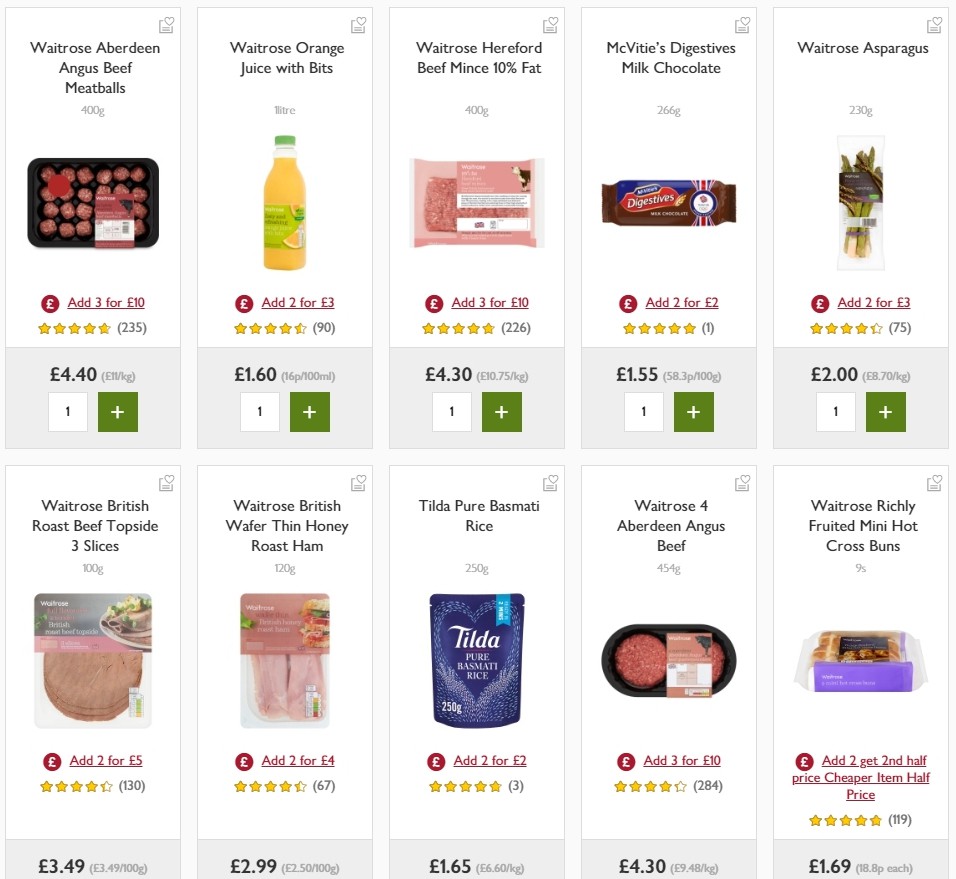Add Orange Juice with Bits using the green plus
This screenshot has height=879, width=956.
(310, 411)
